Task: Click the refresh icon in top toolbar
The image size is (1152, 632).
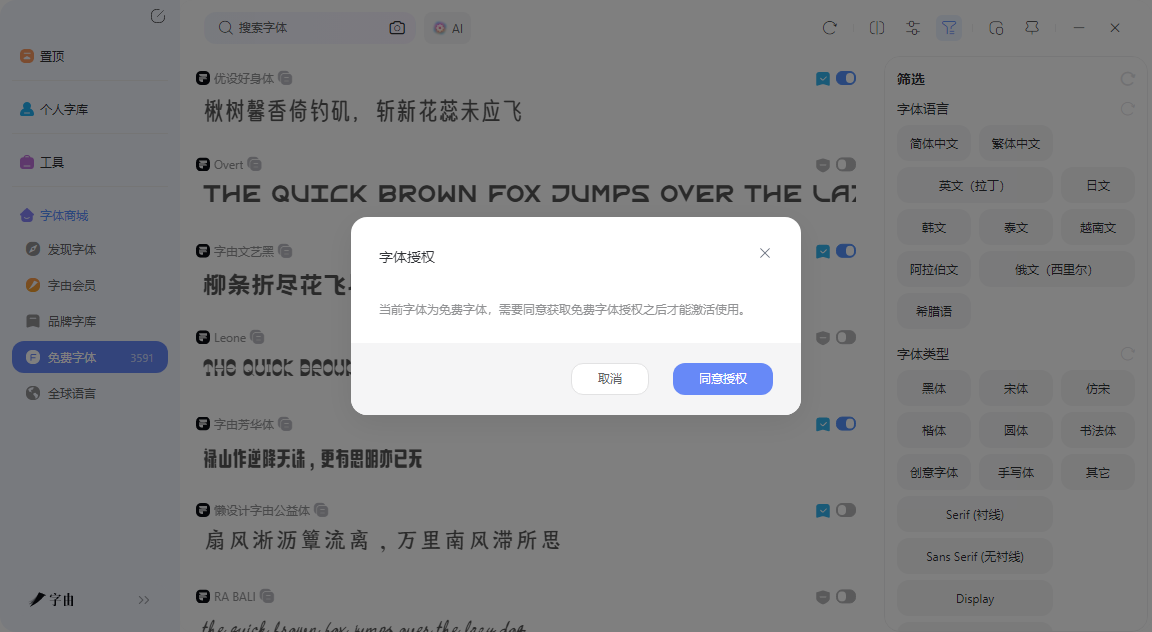Action: click(829, 28)
